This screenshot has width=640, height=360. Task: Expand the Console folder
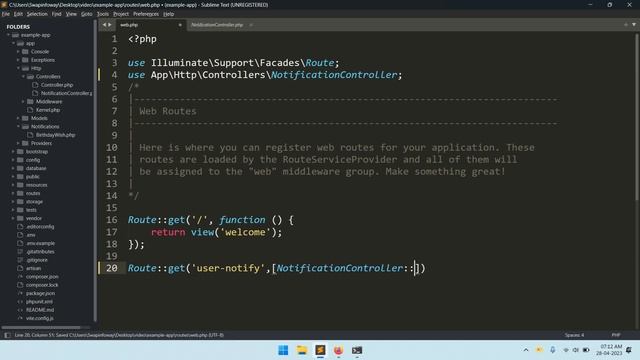(x=18, y=52)
